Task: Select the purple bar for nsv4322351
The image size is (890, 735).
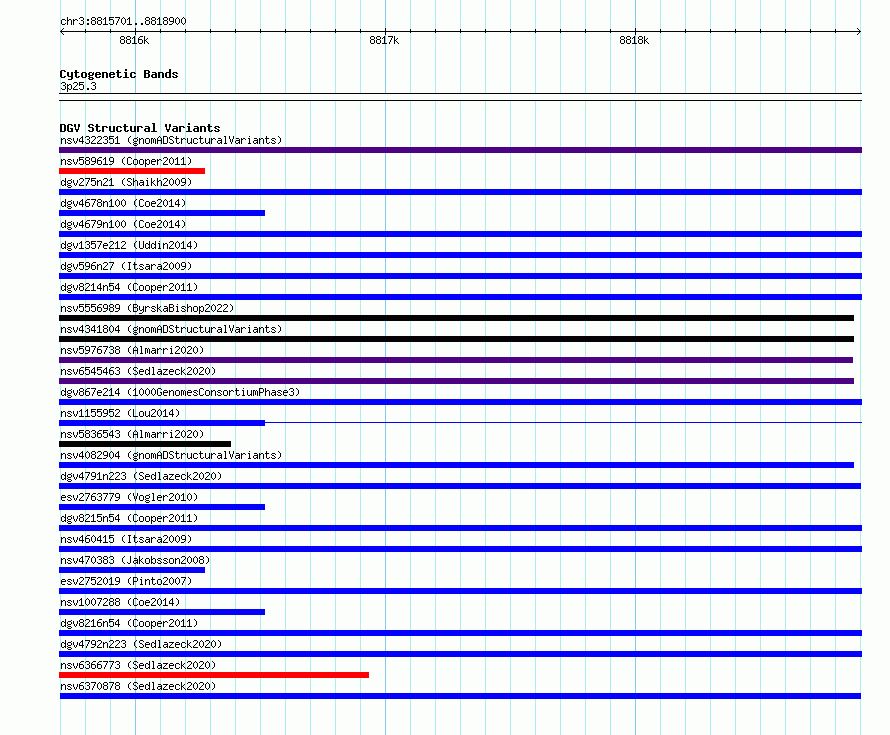Action: 460,150
